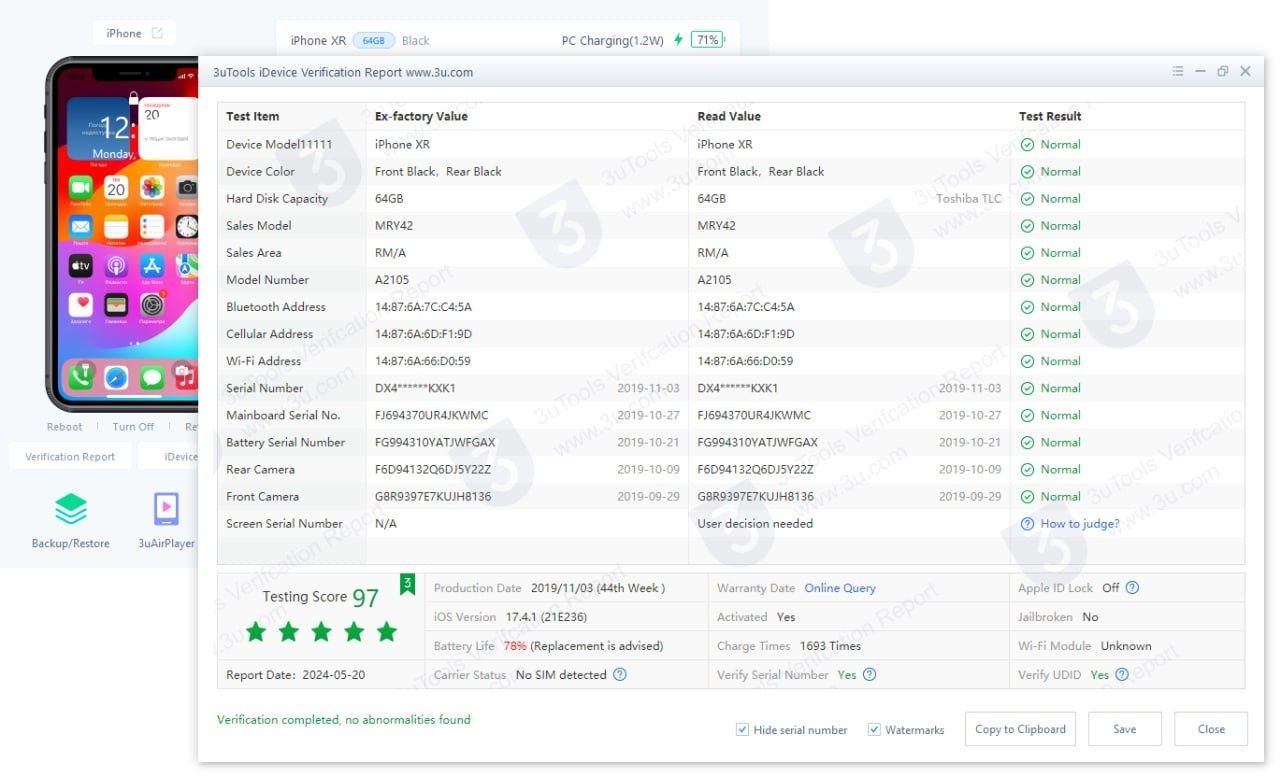Click Test Item column header
This screenshot has height=777, width=1280.
(253, 117)
